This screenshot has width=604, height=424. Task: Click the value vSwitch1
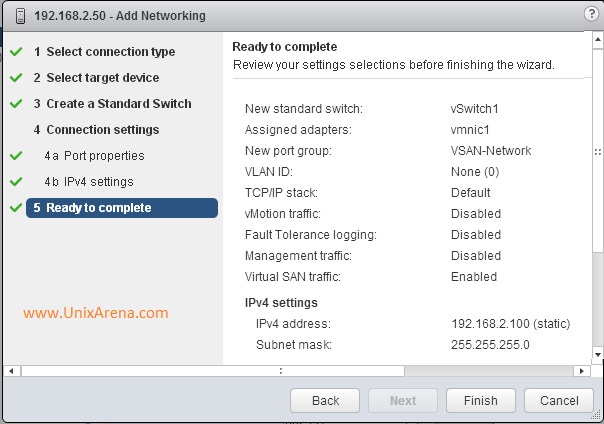pyautogui.click(x=475, y=109)
